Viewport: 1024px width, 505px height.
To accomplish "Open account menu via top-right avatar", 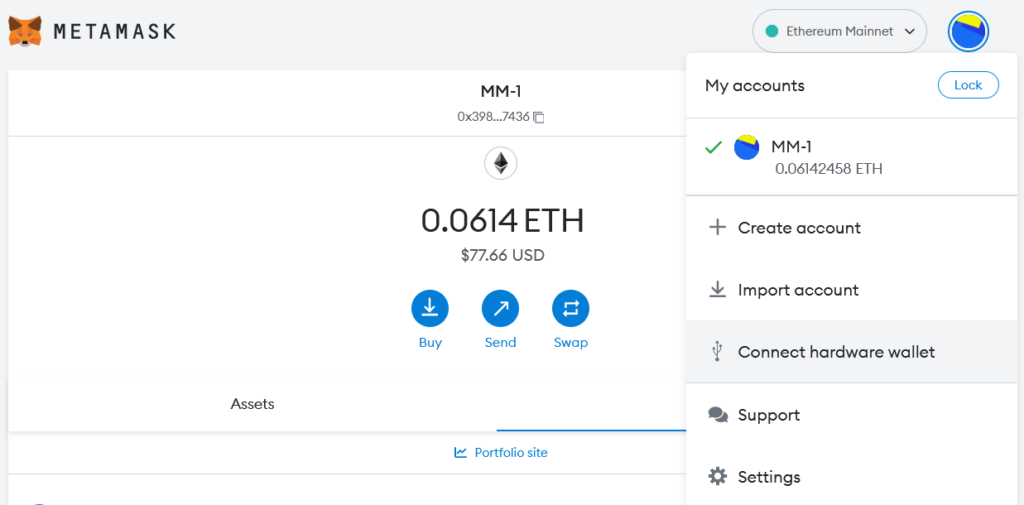I will pos(968,31).
